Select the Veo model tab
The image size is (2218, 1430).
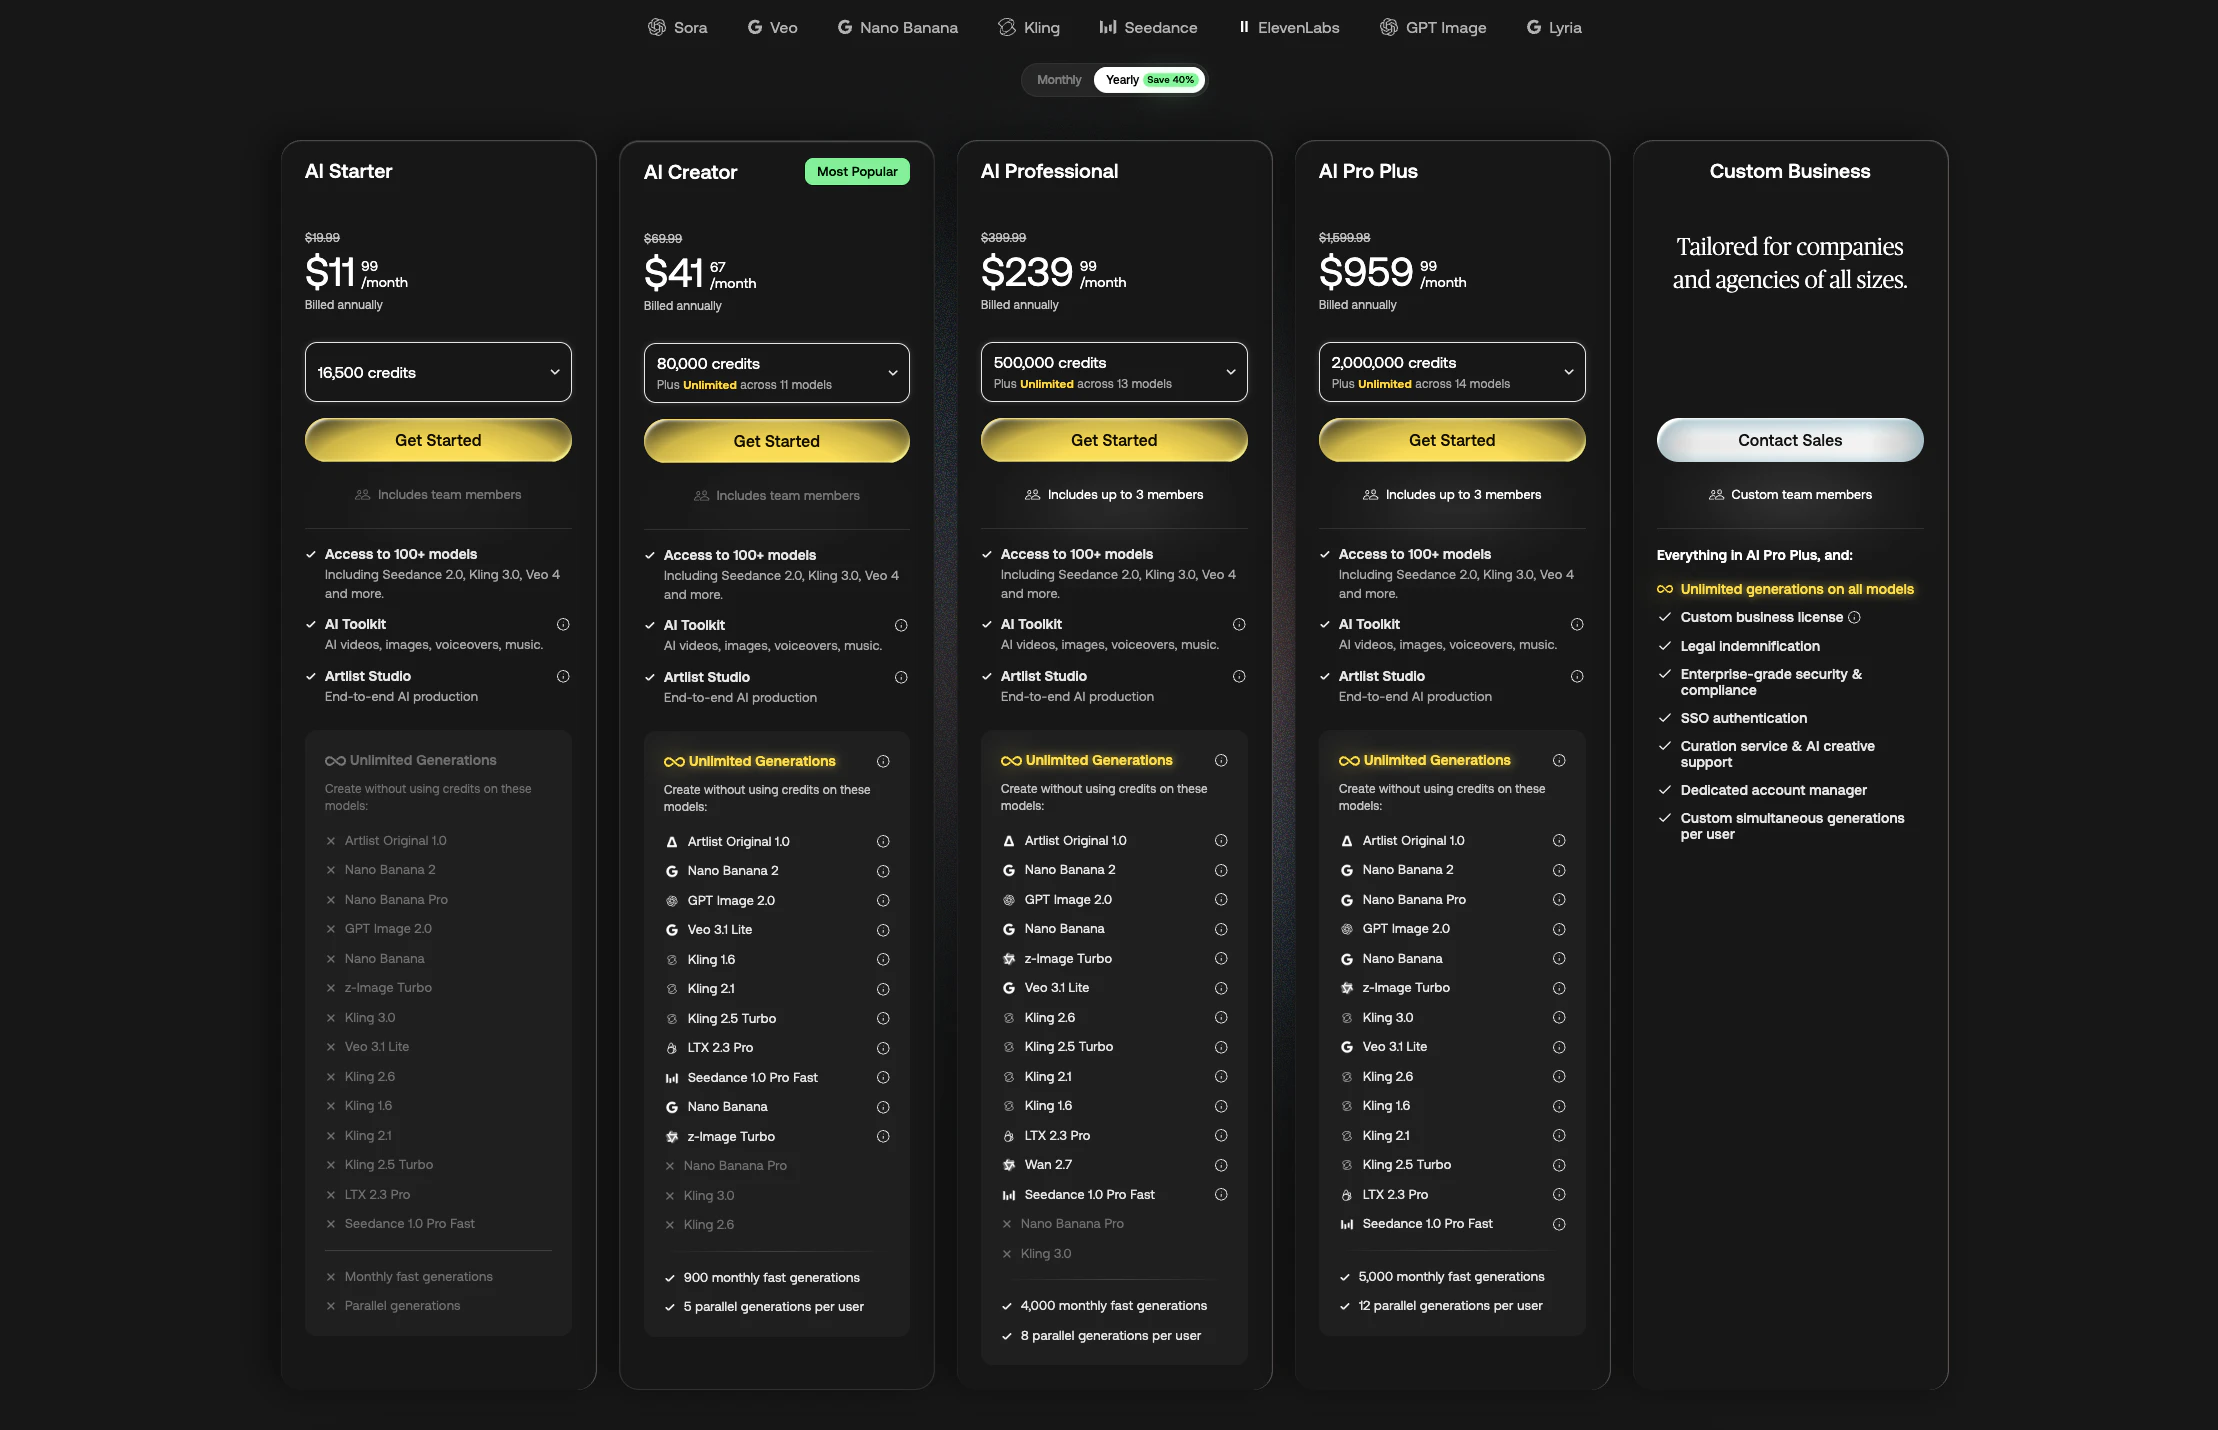click(x=773, y=28)
